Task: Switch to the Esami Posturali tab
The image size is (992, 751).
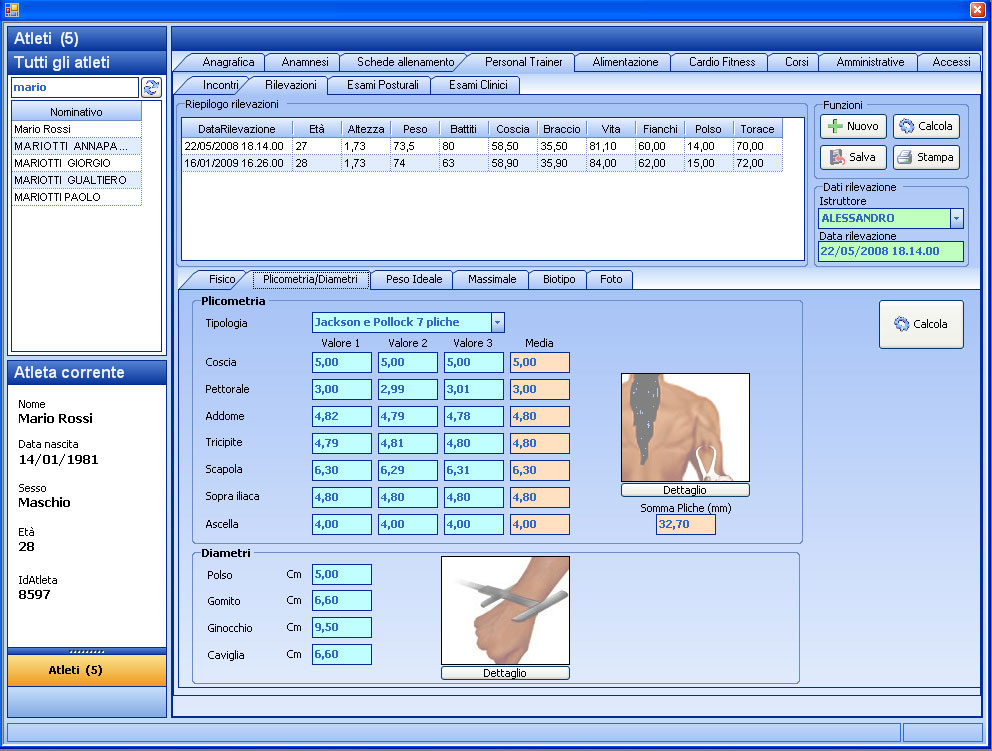Action: coord(382,85)
